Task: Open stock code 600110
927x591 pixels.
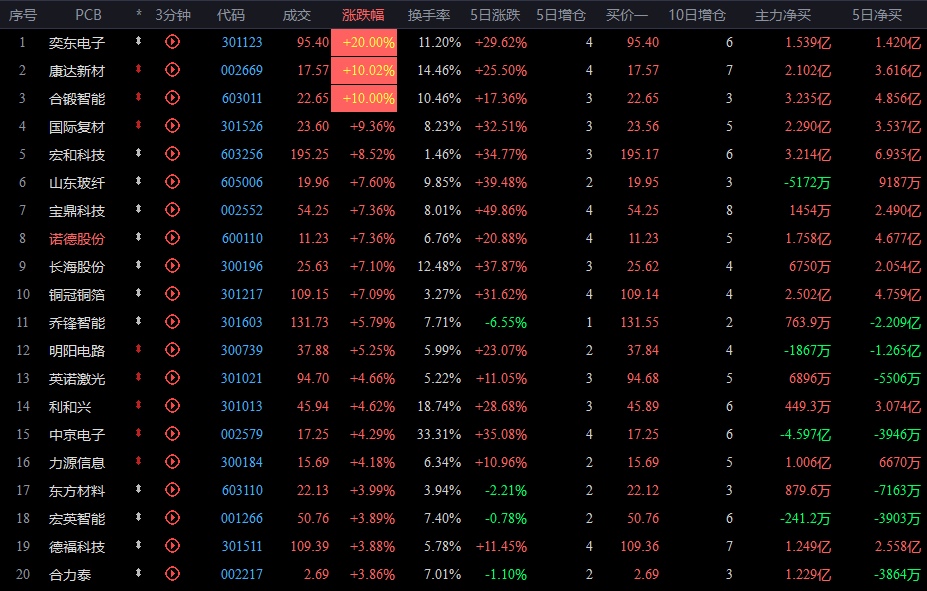Action: (242, 238)
